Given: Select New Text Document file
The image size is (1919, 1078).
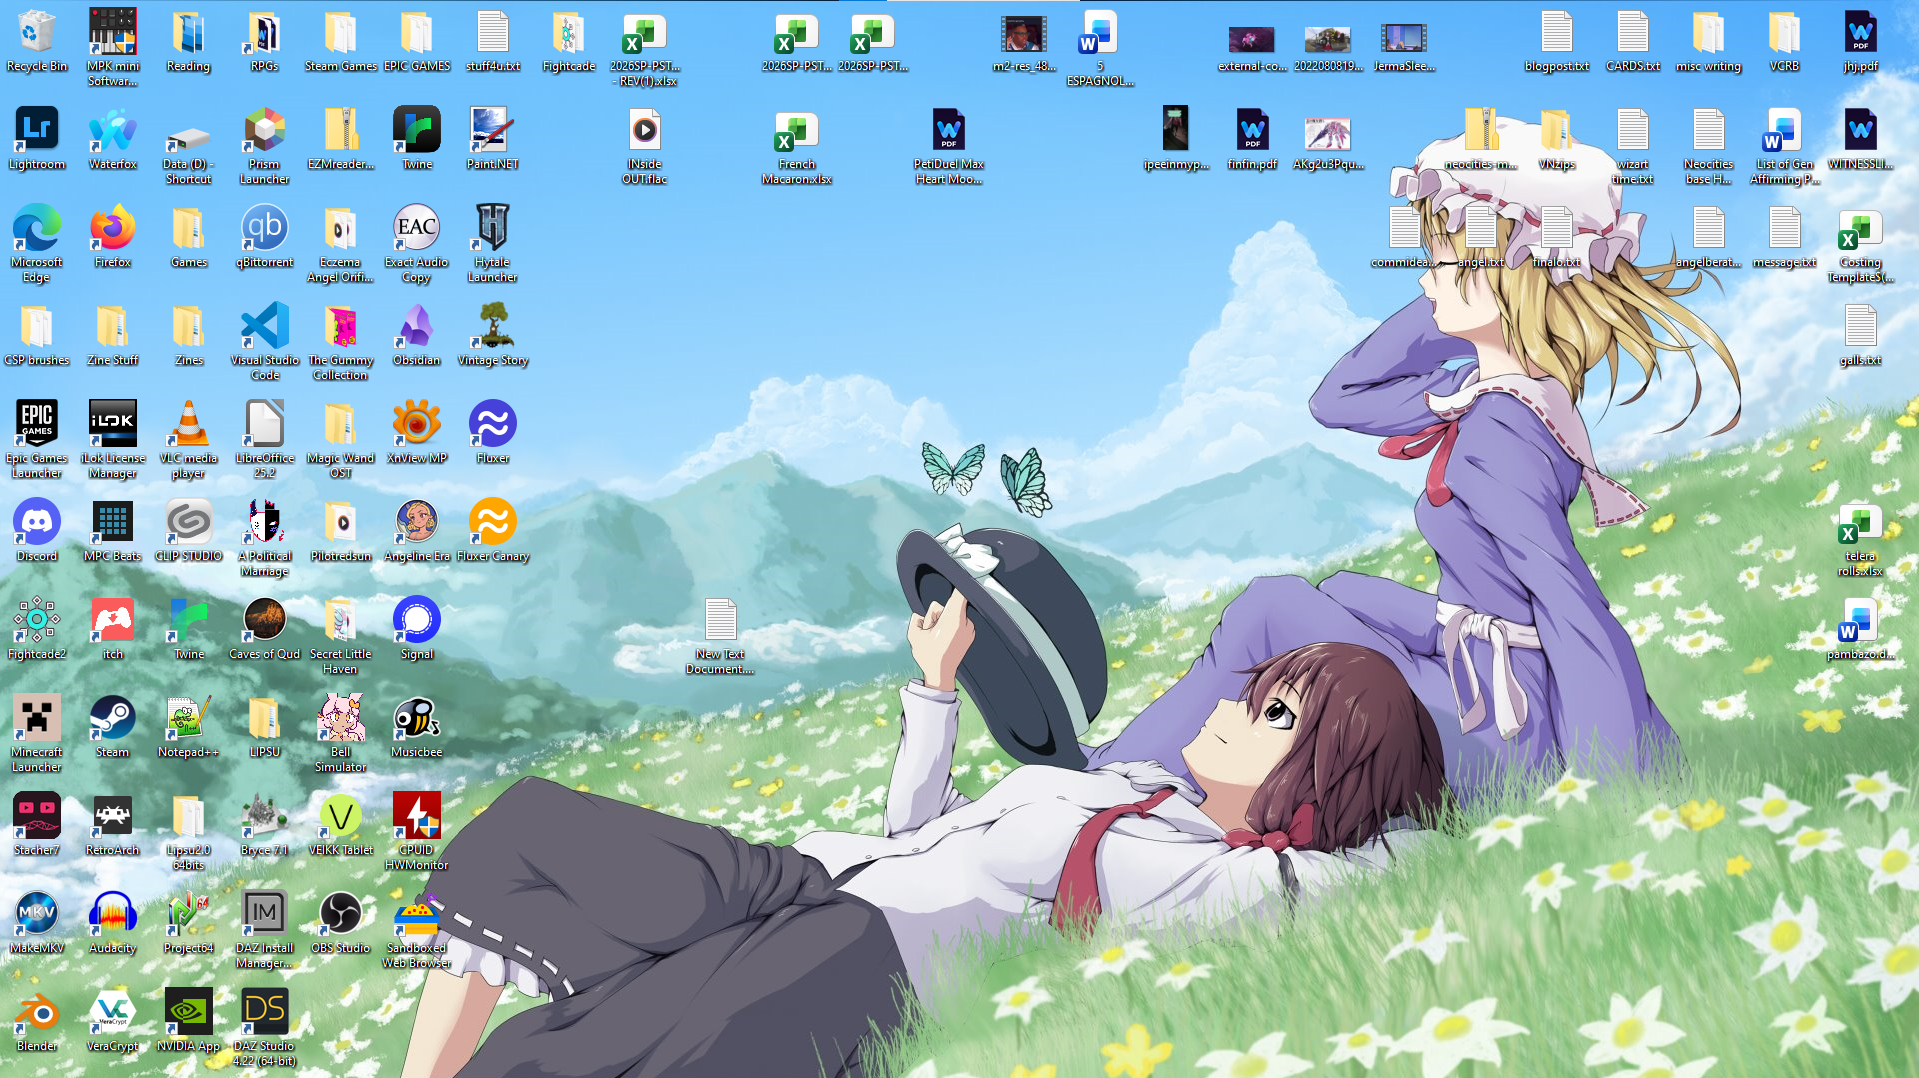Looking at the screenshot, I should point(721,637).
